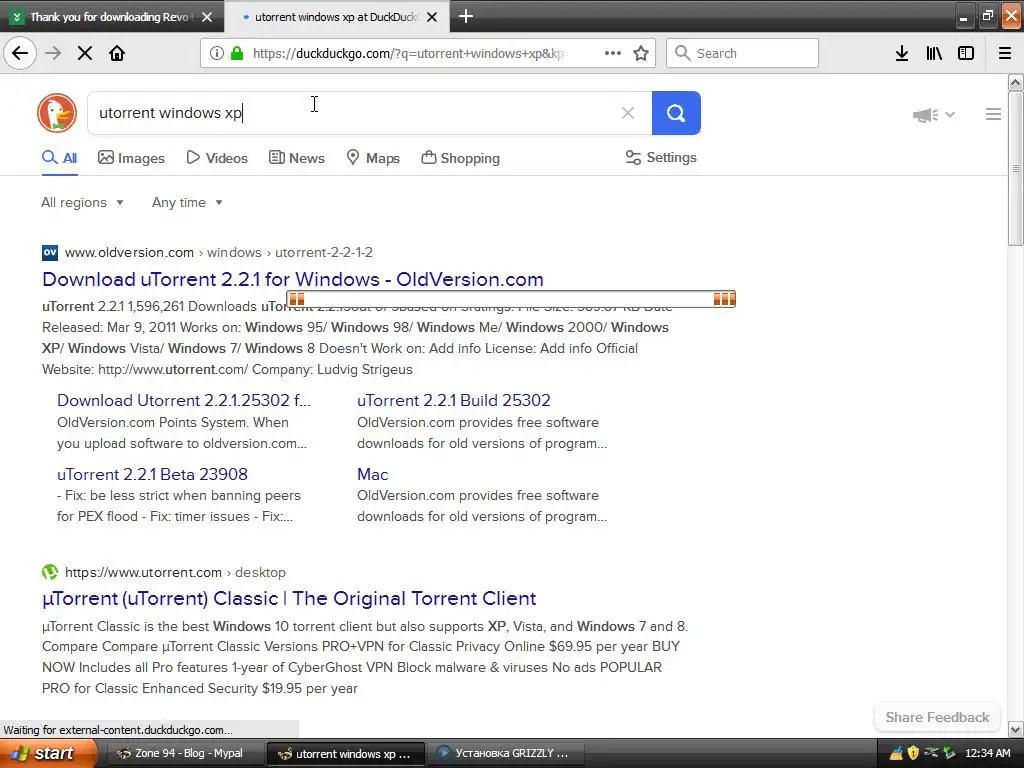Open a new browser tab with plus

click(466, 16)
